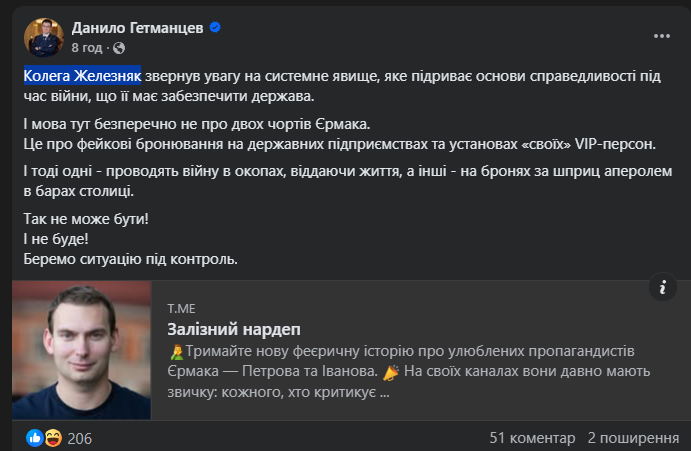
Task: Click the "Беремо ситуацію під контроль." line
Action: (x=130, y=259)
